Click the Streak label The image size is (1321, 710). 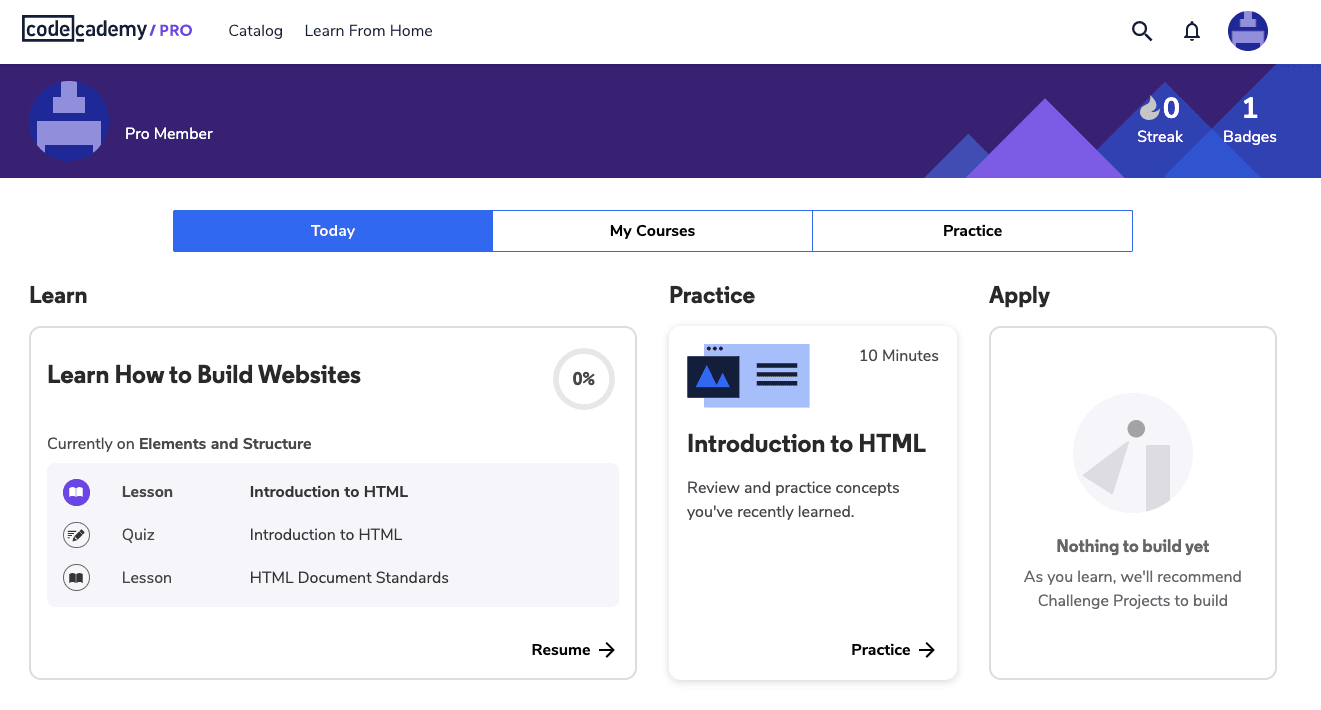click(1160, 137)
